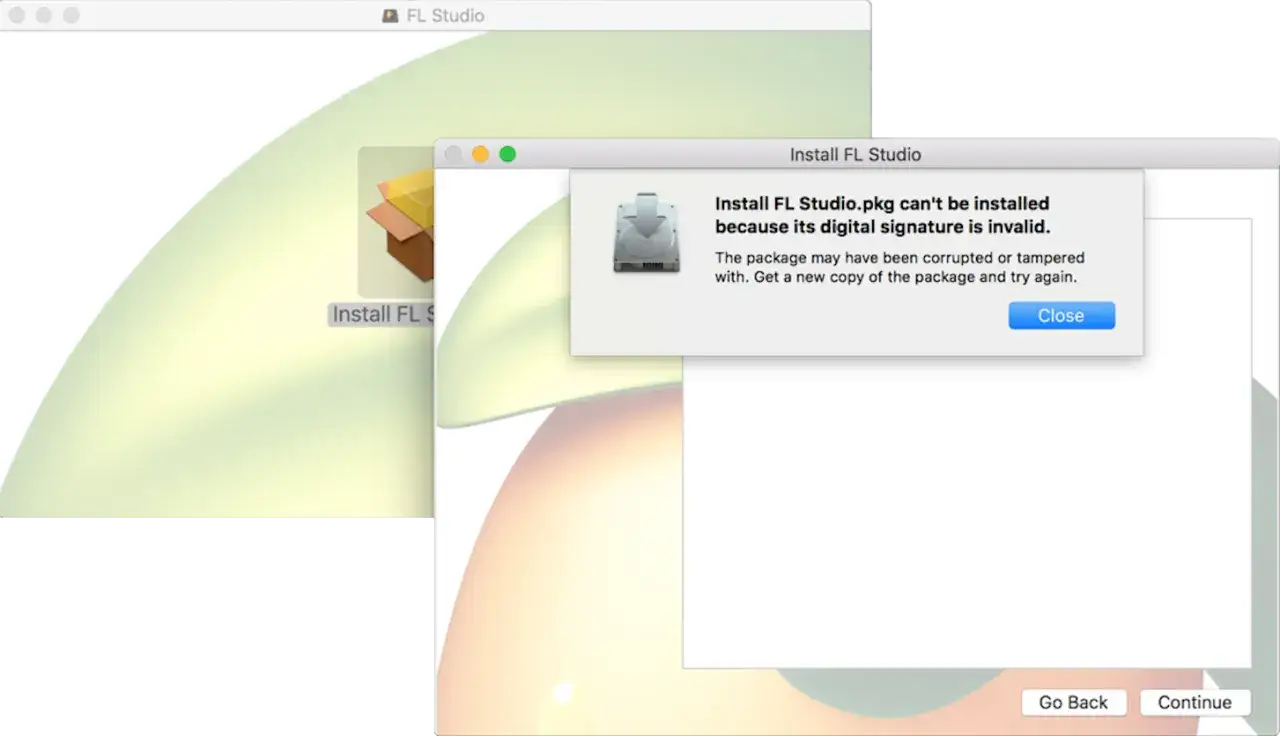Zoom the Install FL Studio window
The height and width of the screenshot is (736, 1280).
[x=507, y=154]
